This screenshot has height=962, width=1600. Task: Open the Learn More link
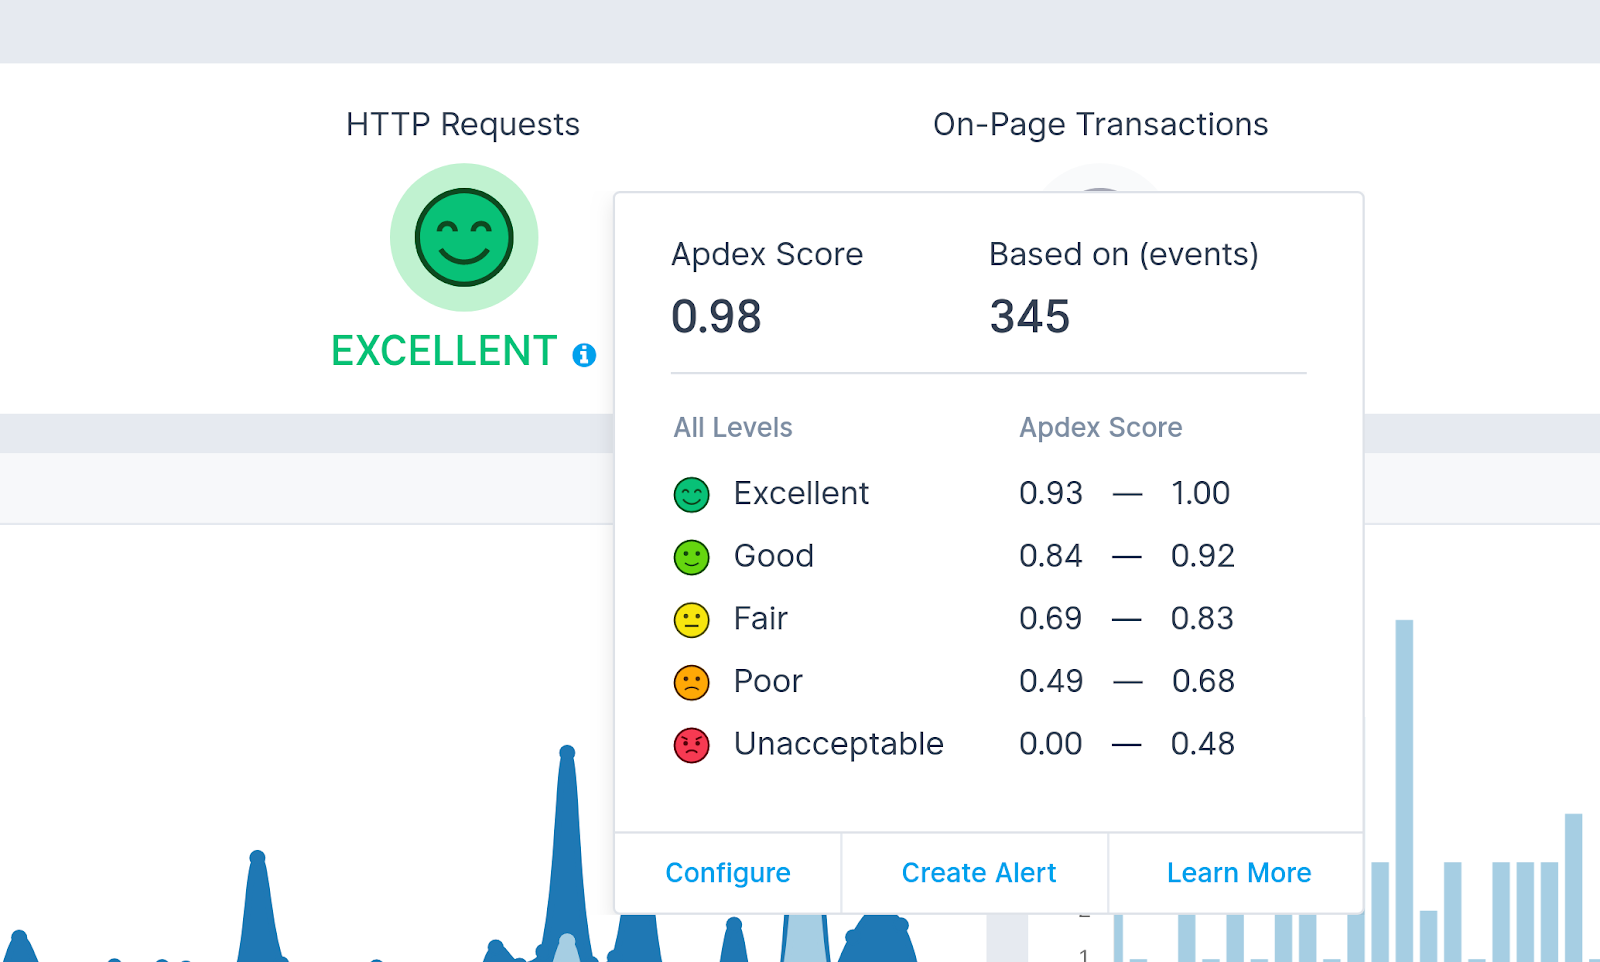[1239, 873]
